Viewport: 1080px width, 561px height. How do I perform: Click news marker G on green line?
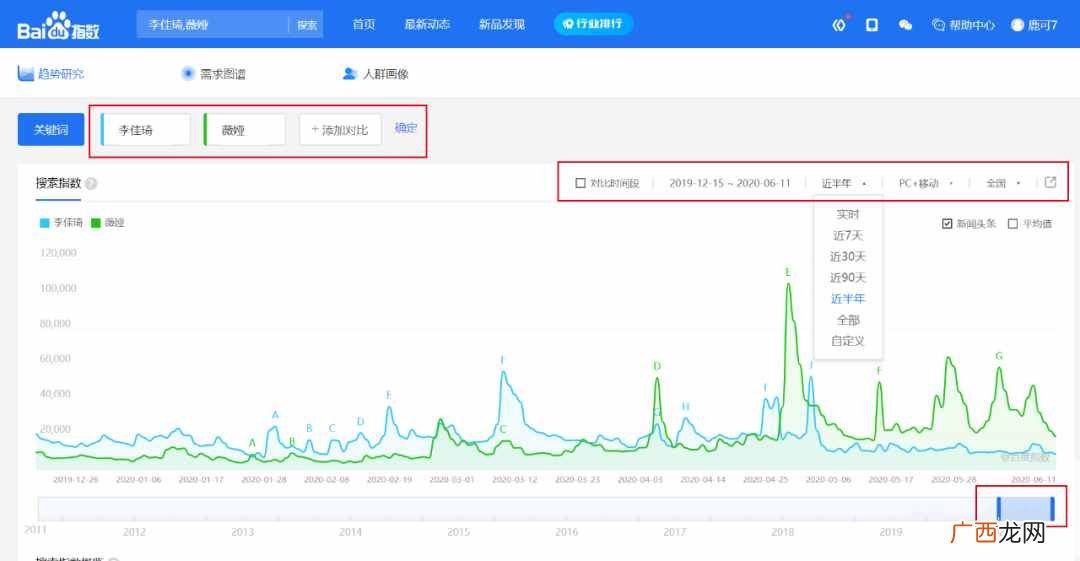pyautogui.click(x=999, y=356)
